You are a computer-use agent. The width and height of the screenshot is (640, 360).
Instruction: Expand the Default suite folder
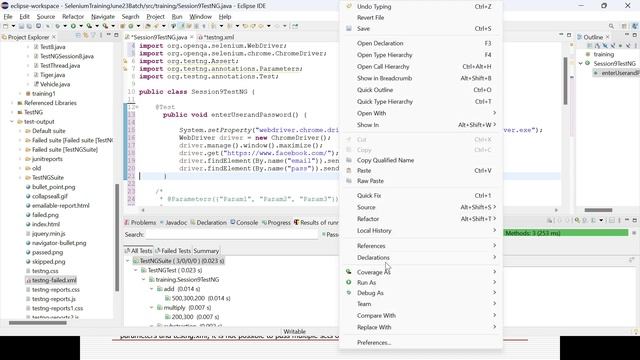click(x=20, y=131)
